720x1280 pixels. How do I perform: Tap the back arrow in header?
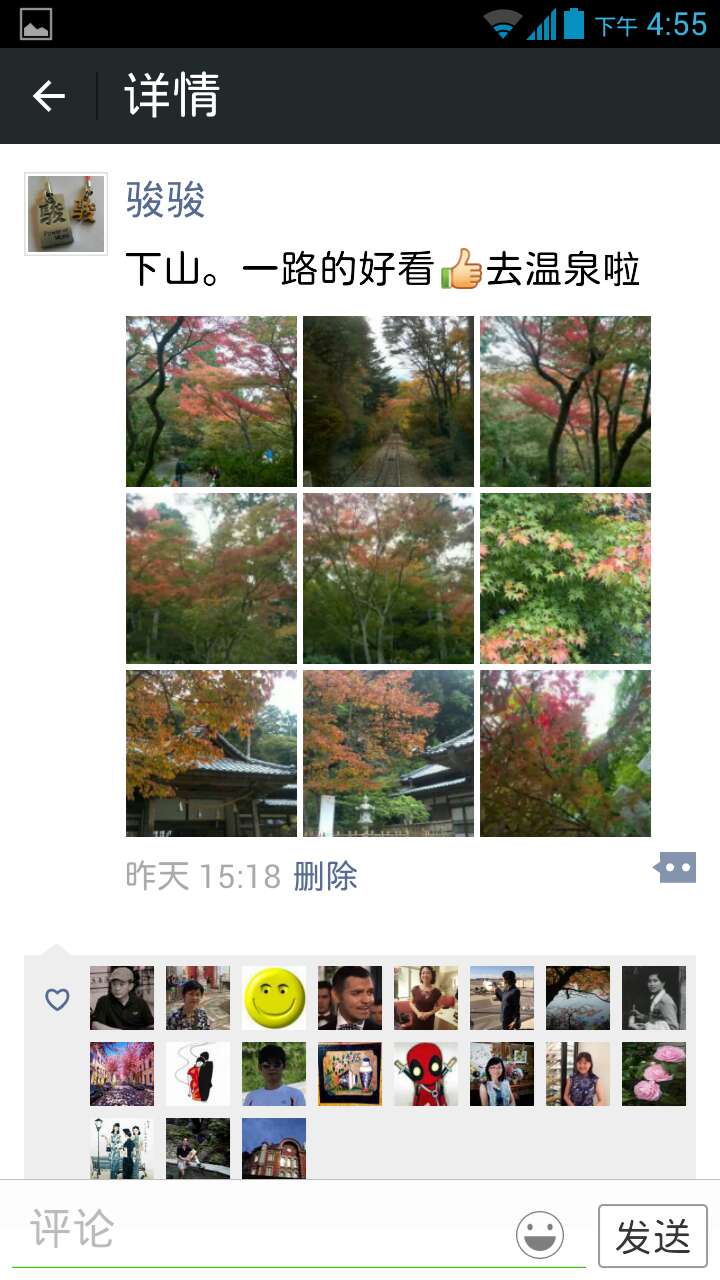point(48,96)
